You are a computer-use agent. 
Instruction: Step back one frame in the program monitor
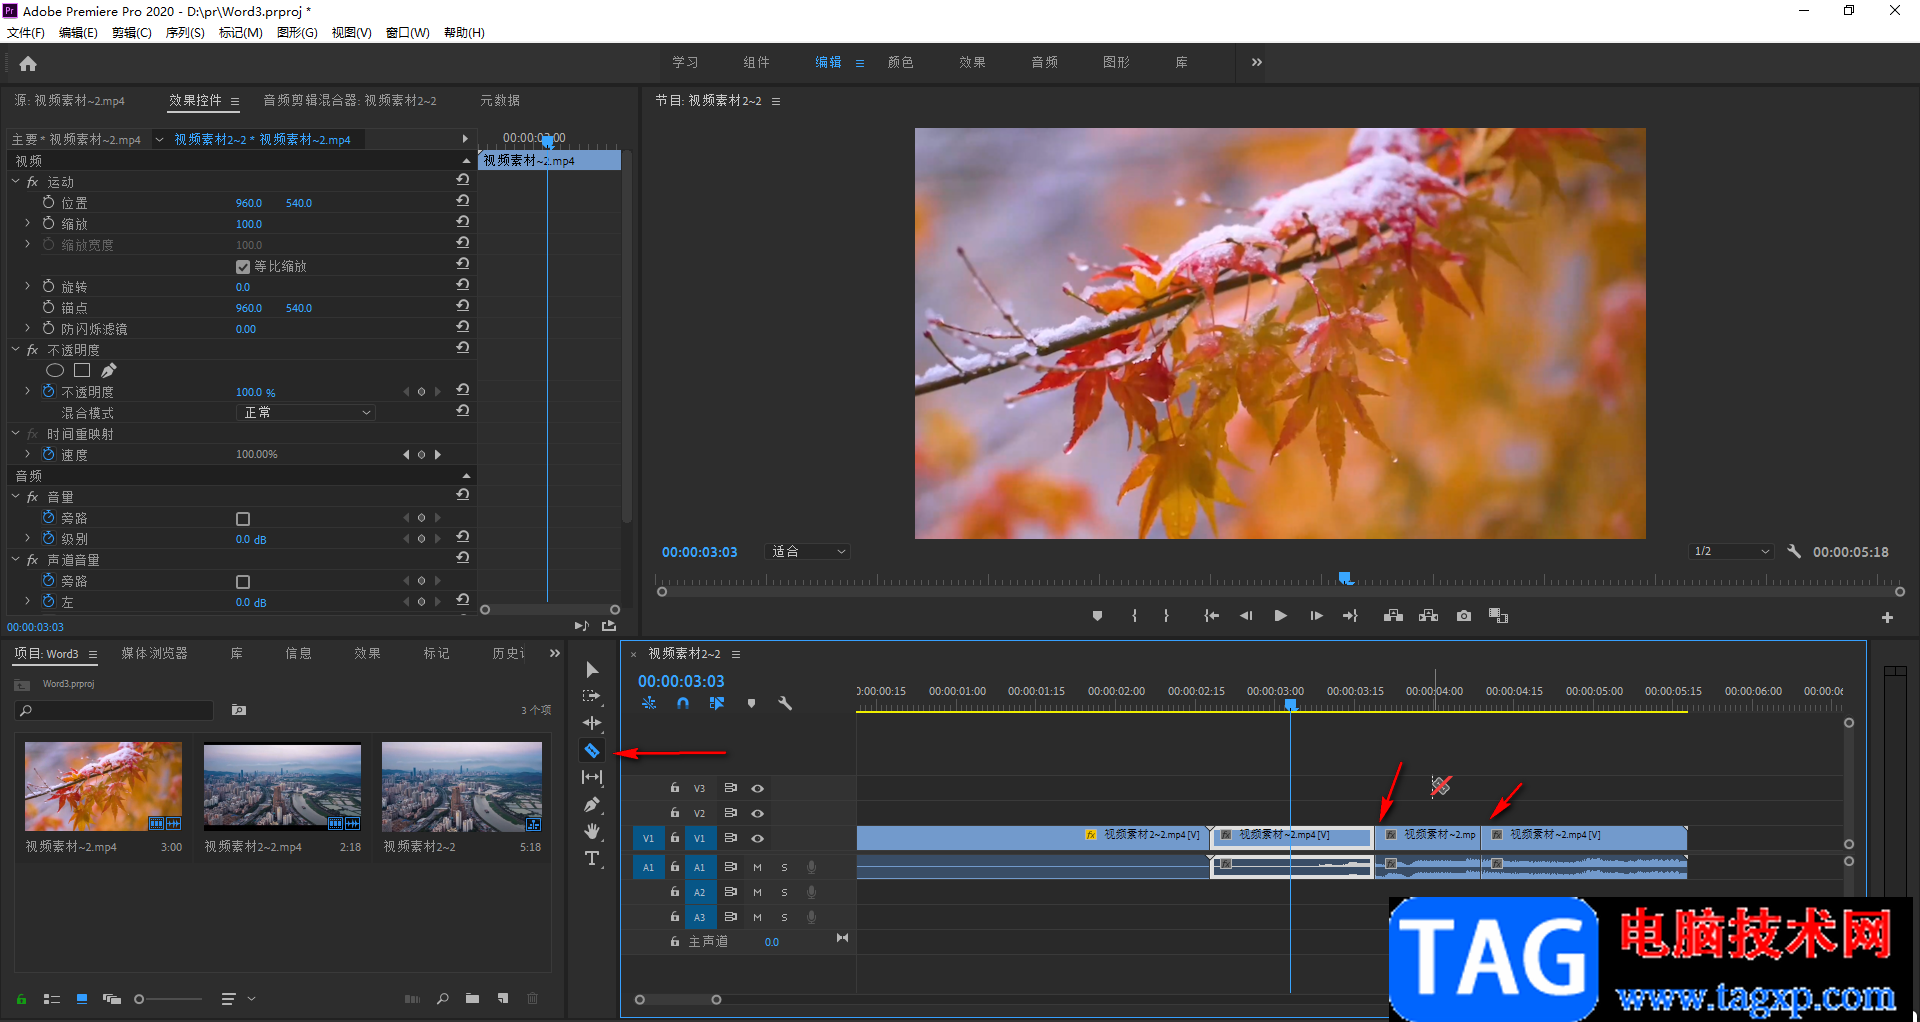pos(1246,616)
